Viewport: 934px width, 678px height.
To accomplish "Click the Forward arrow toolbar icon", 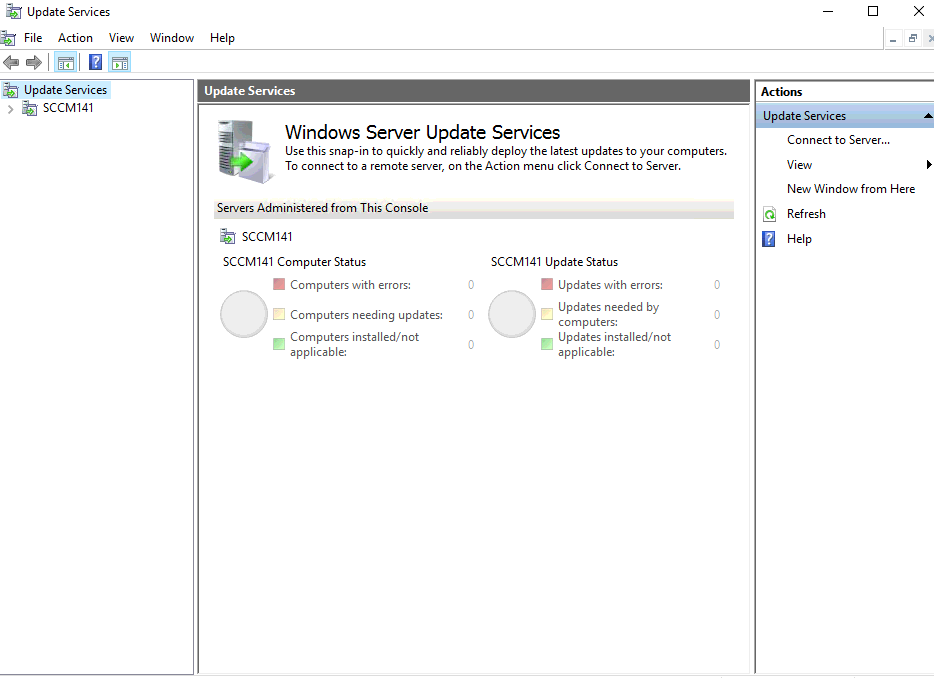I will (x=34, y=62).
